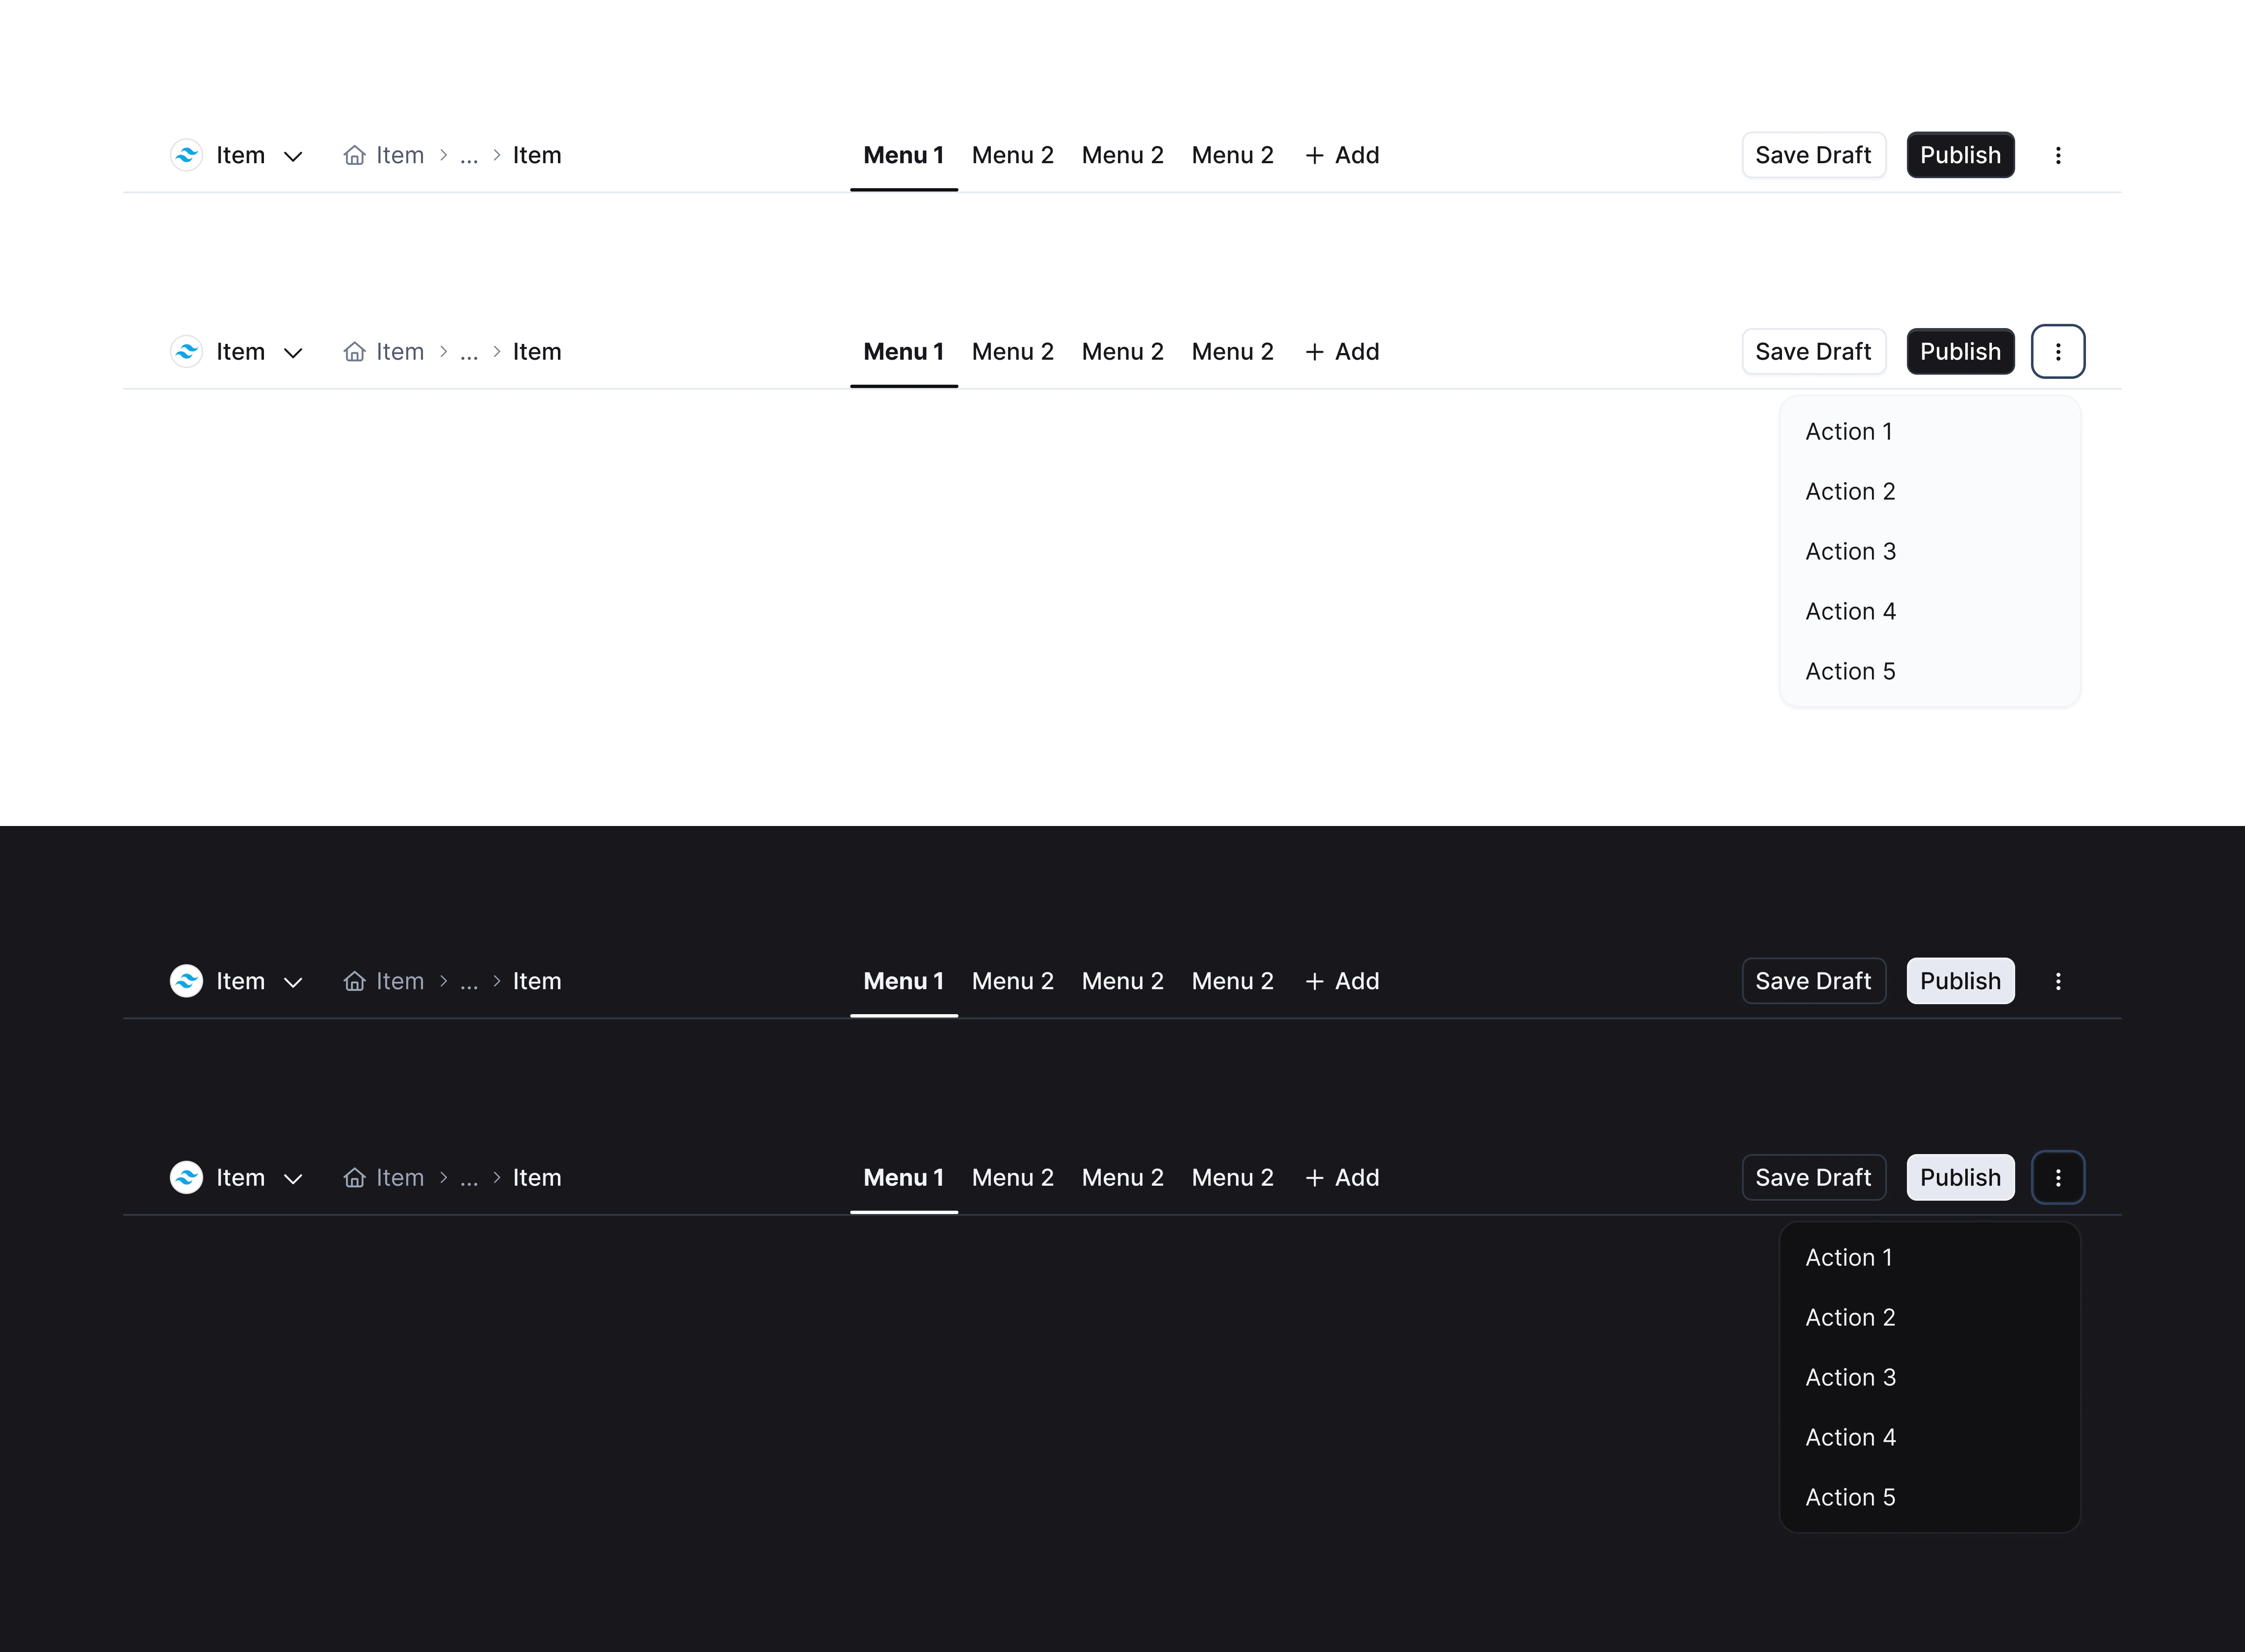Close the focused kebab menu button in the light theme
Viewport: 2245px width, 1652px height.
coord(2058,351)
